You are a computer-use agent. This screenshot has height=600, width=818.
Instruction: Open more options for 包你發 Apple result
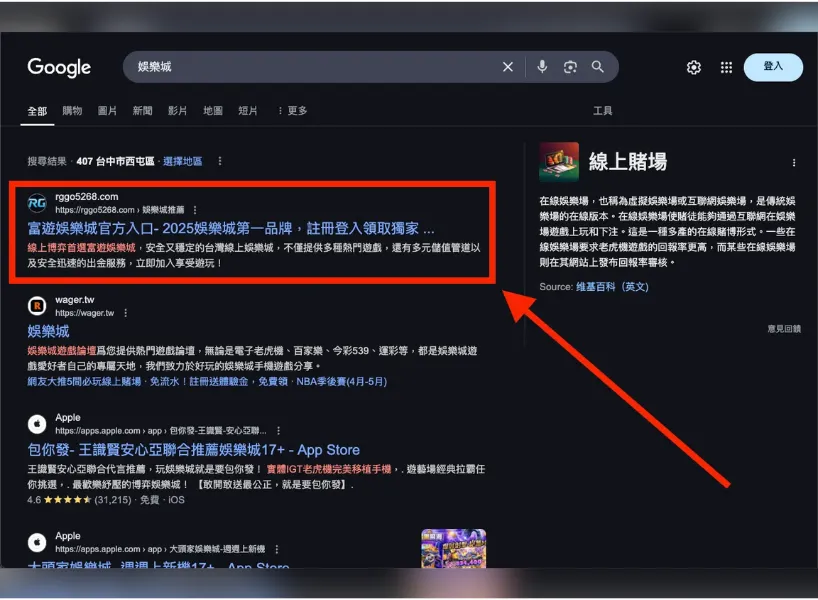click(x=279, y=430)
